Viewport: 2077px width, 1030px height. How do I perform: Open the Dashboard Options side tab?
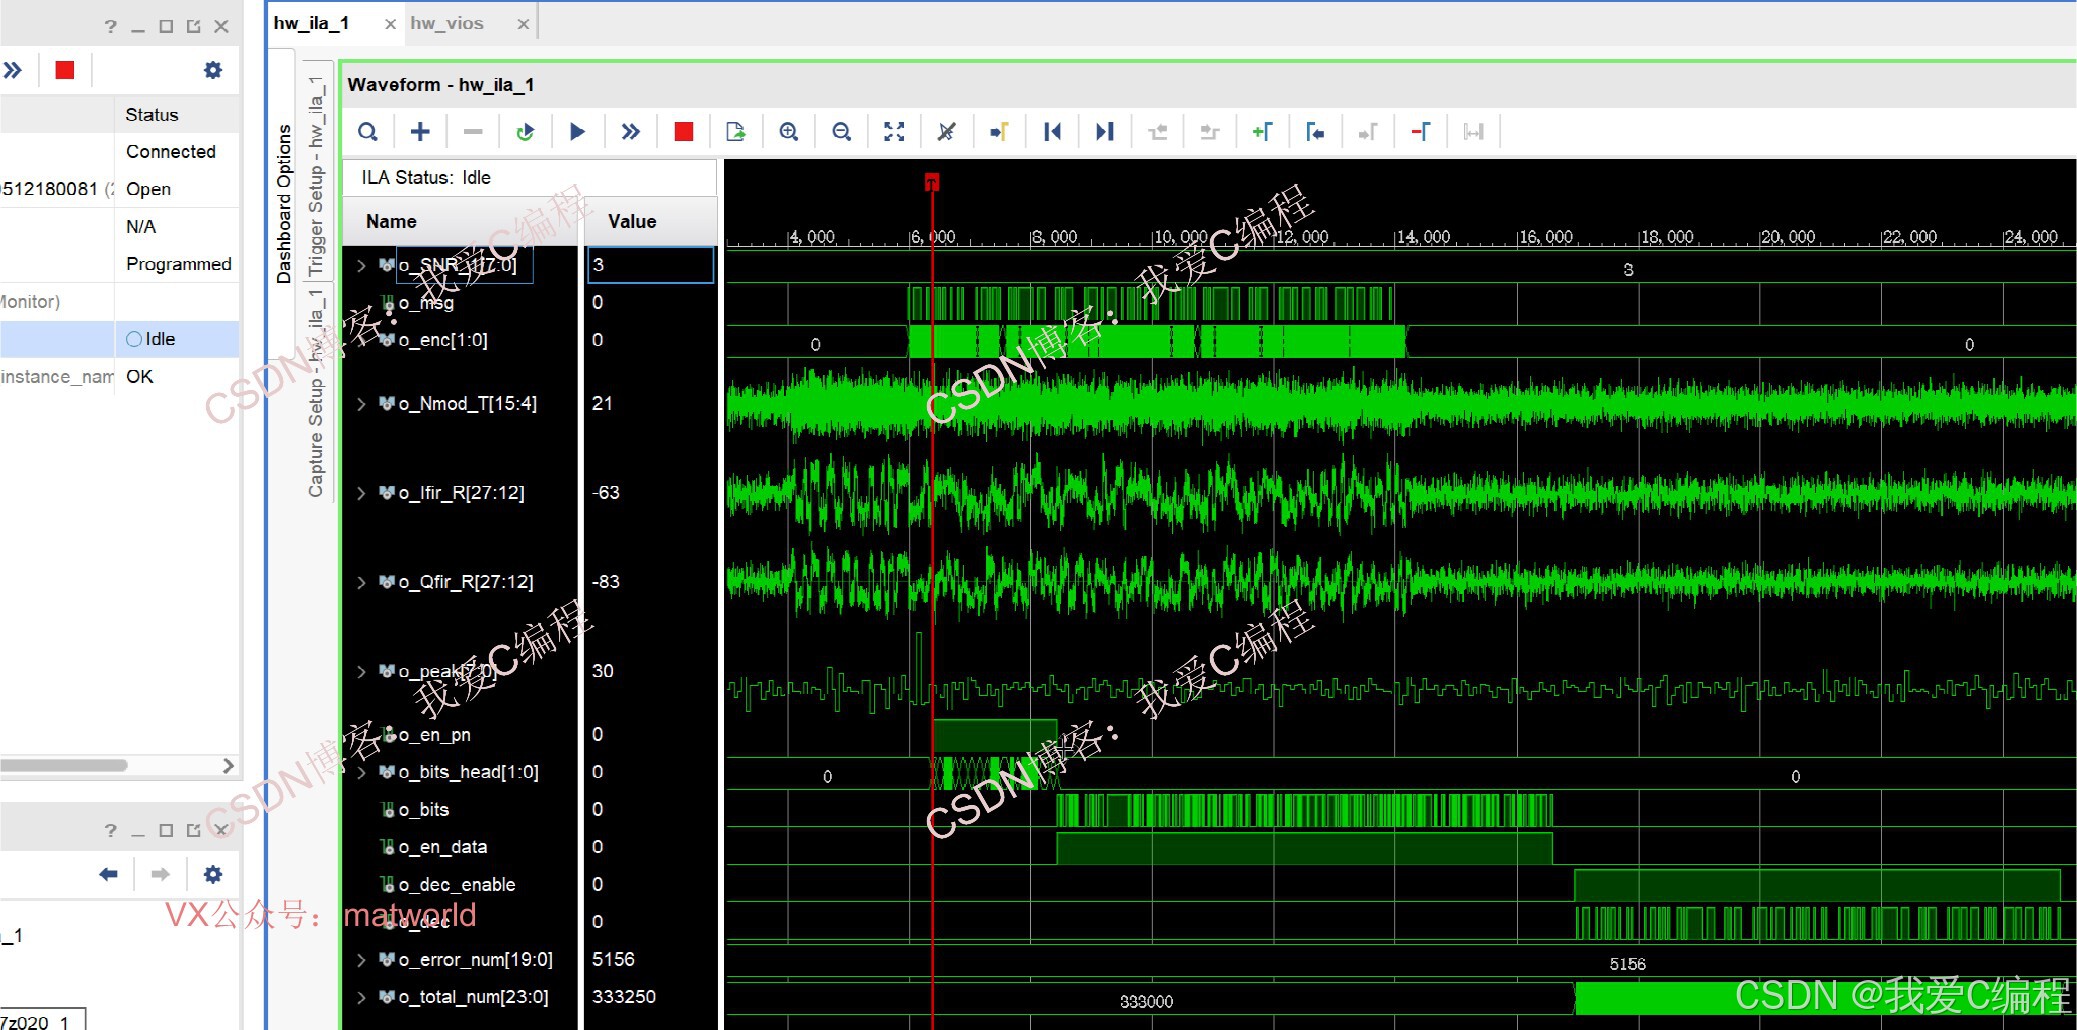(x=284, y=204)
